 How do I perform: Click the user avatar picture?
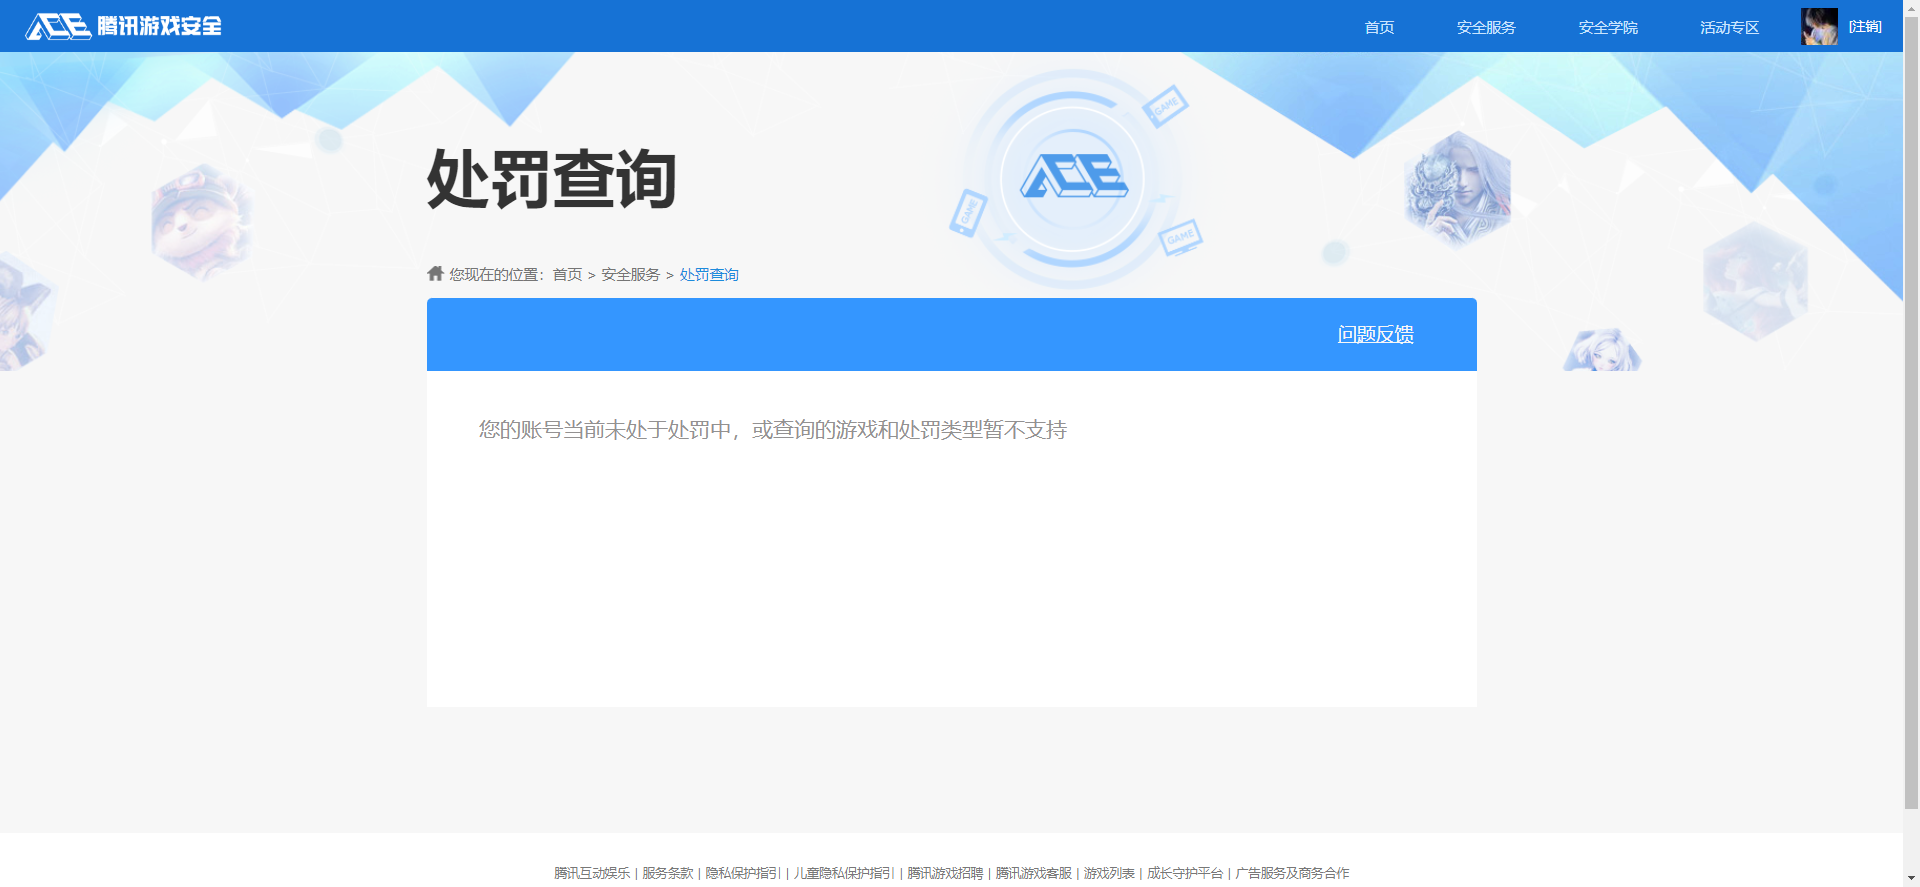coord(1819,27)
